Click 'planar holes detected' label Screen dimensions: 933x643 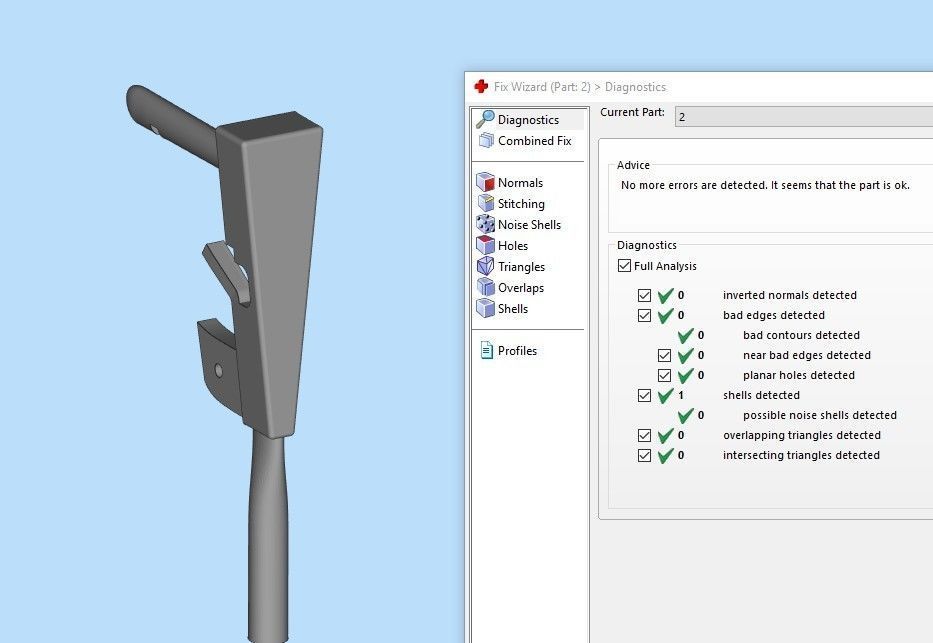(799, 375)
